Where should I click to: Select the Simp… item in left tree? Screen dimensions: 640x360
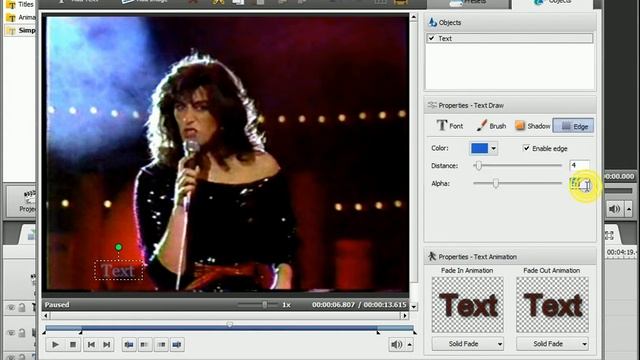[20, 30]
